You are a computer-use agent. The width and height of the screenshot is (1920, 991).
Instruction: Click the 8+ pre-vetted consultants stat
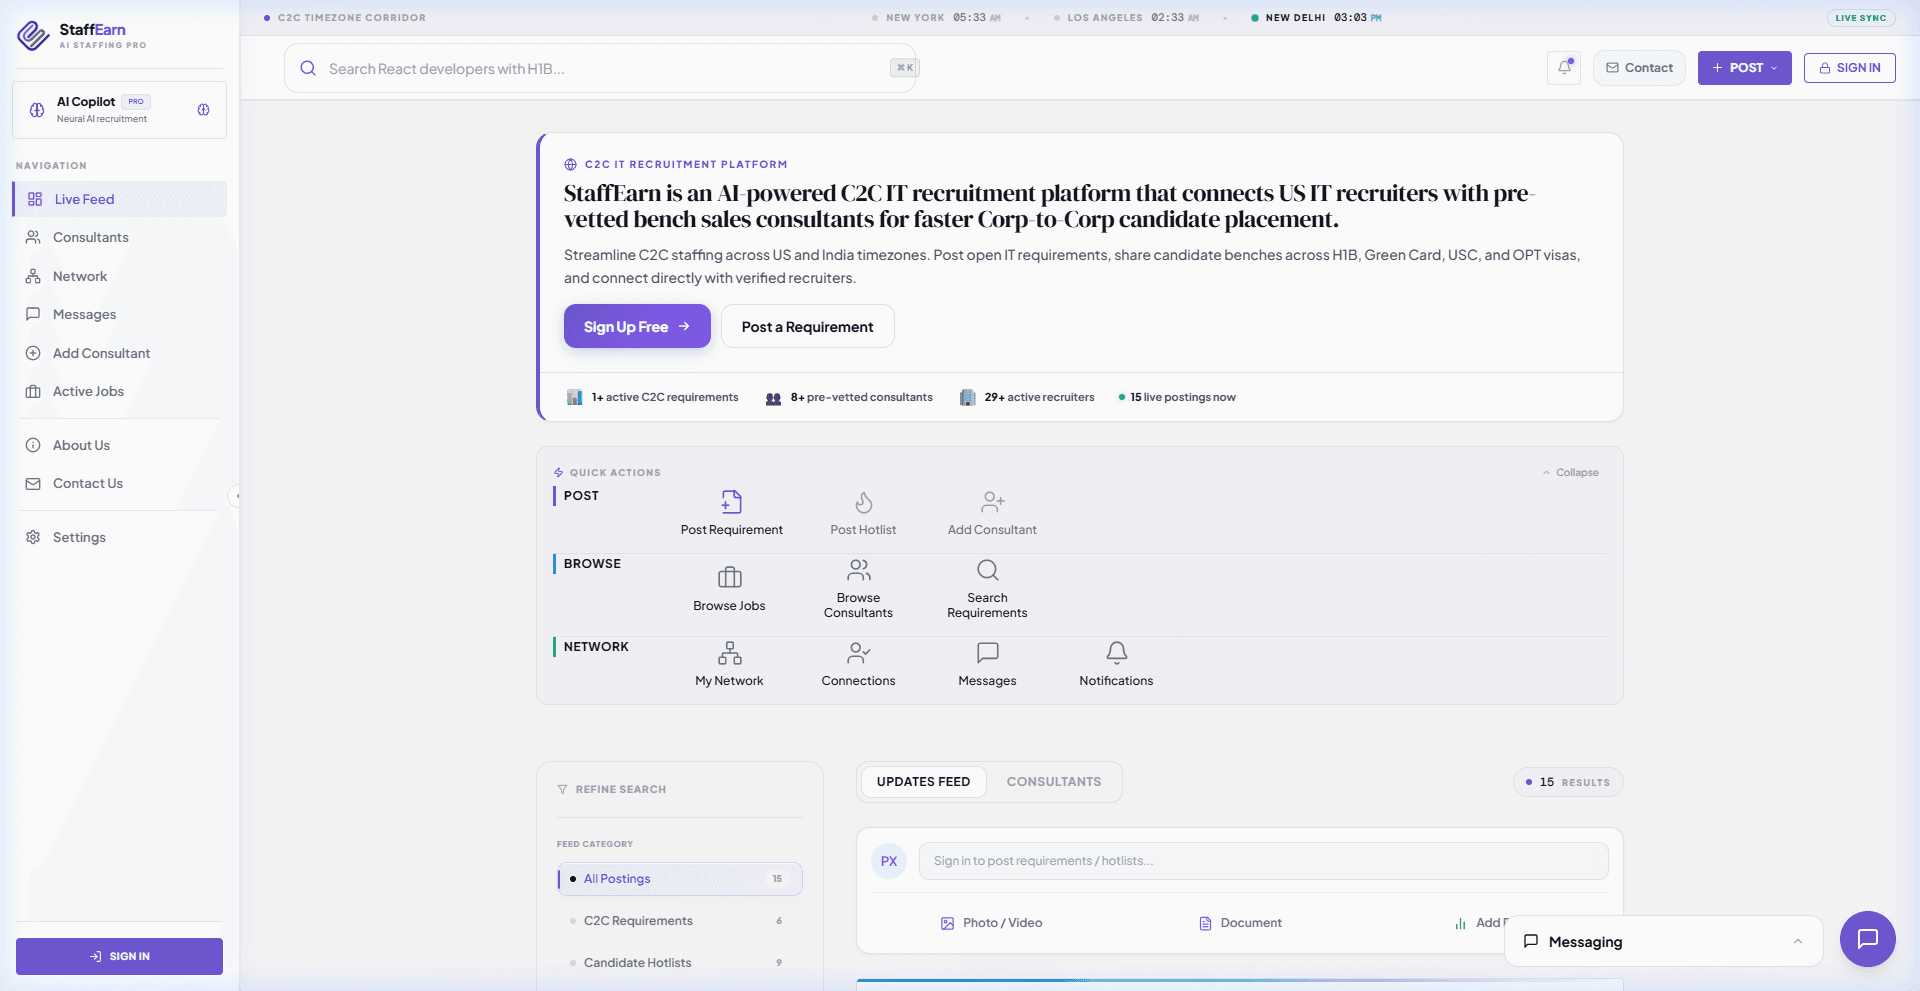(849, 397)
